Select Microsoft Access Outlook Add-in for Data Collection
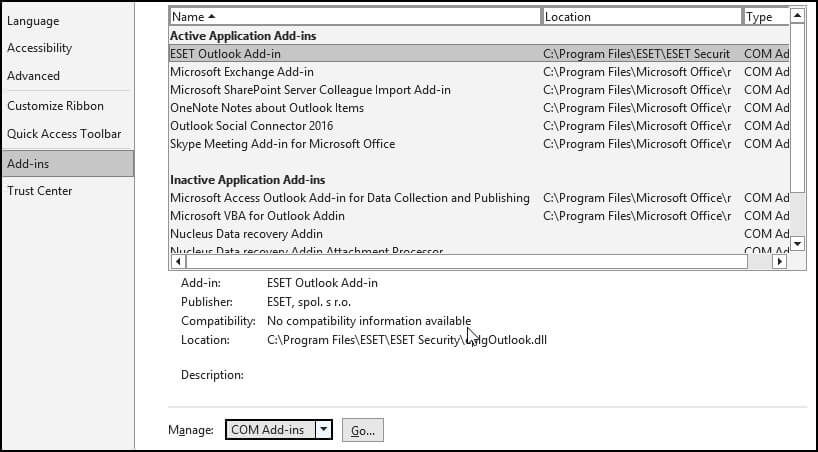Viewport: 818px width, 452px height. [x=479, y=198]
